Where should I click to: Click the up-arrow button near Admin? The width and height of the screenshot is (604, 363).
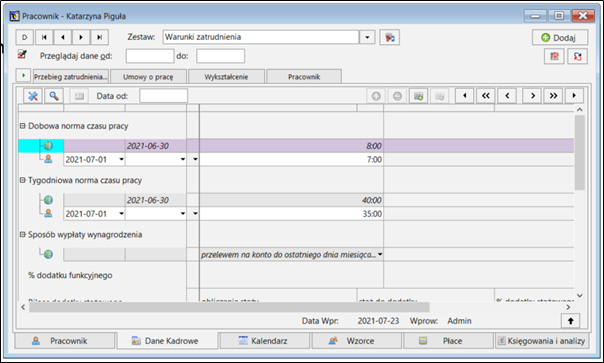pyautogui.click(x=570, y=321)
